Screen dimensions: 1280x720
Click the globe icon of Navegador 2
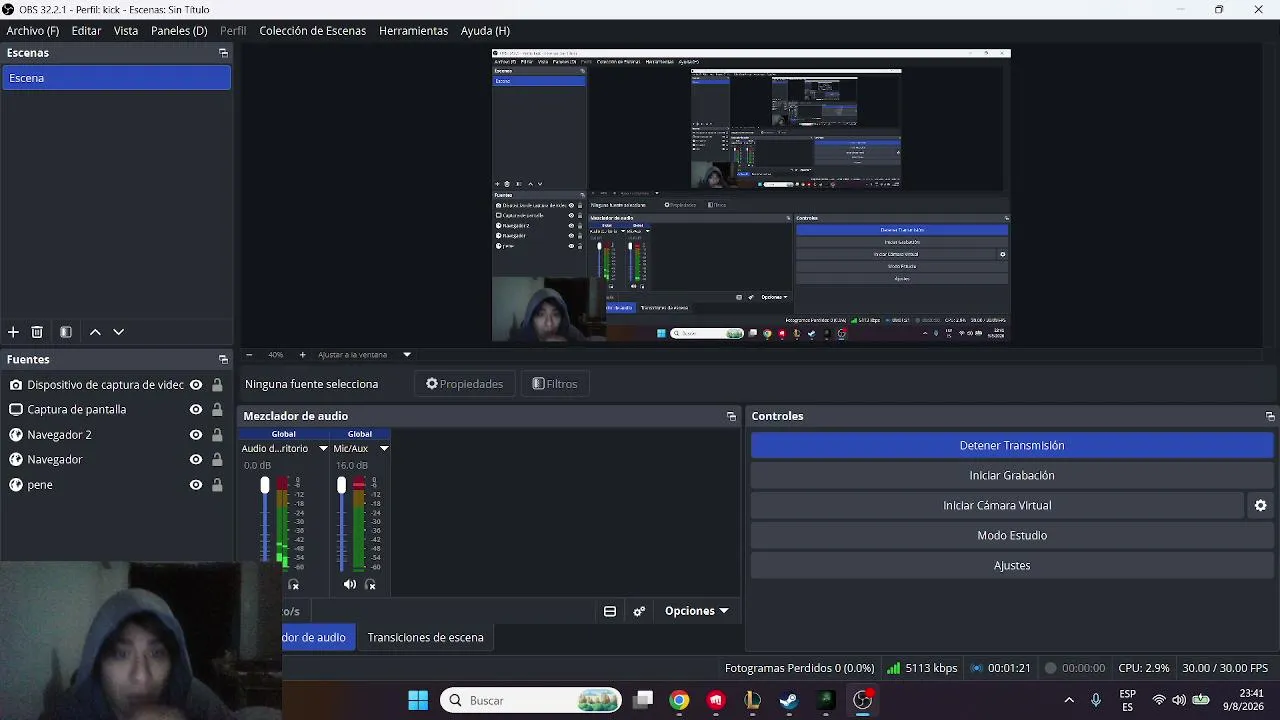pyautogui.click(x=16, y=435)
